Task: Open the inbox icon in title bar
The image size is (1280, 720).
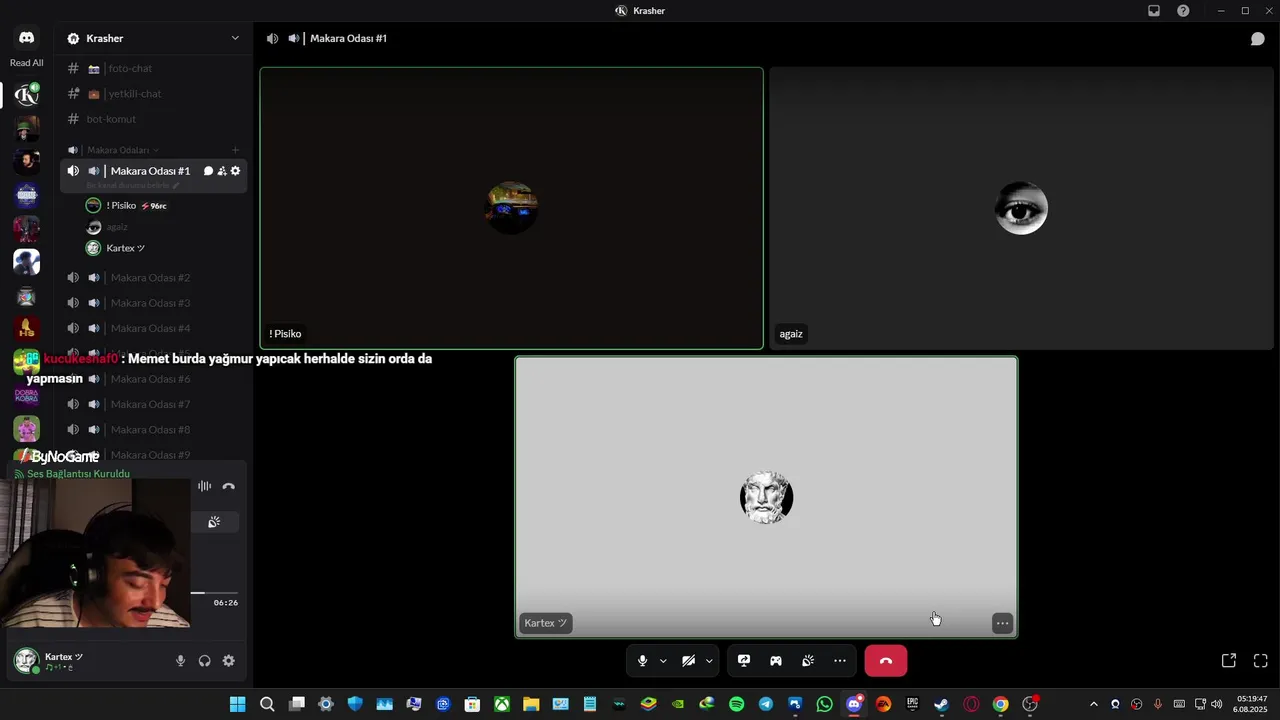Action: (1154, 11)
